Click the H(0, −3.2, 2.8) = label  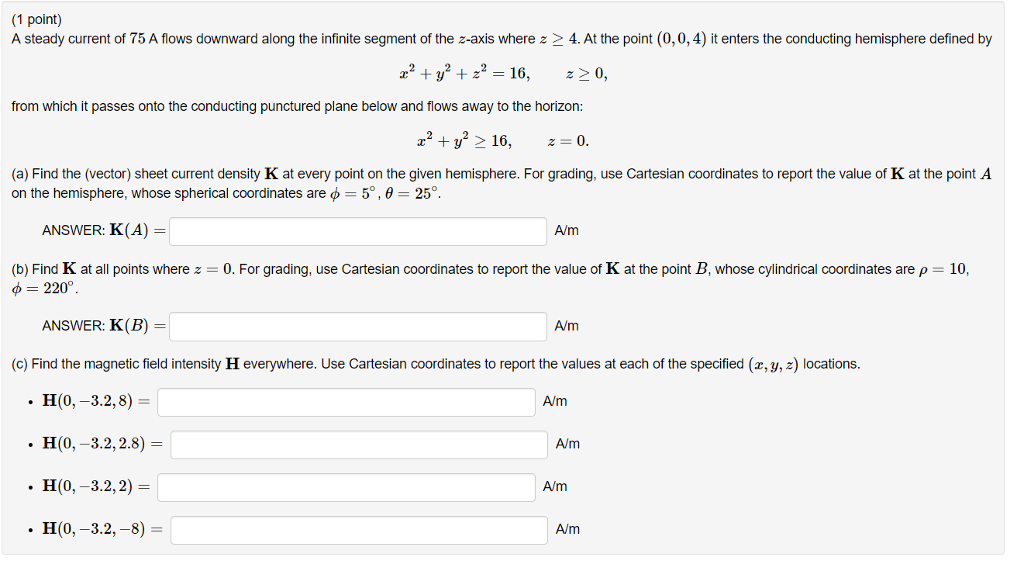point(103,444)
